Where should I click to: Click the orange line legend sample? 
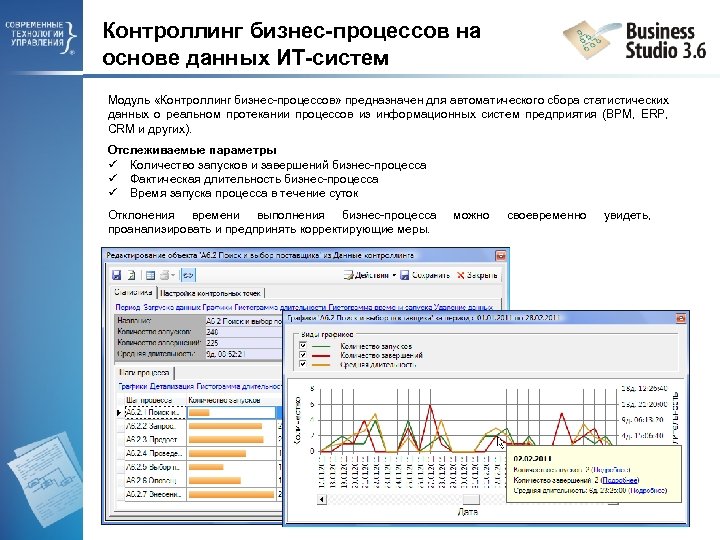[321, 365]
